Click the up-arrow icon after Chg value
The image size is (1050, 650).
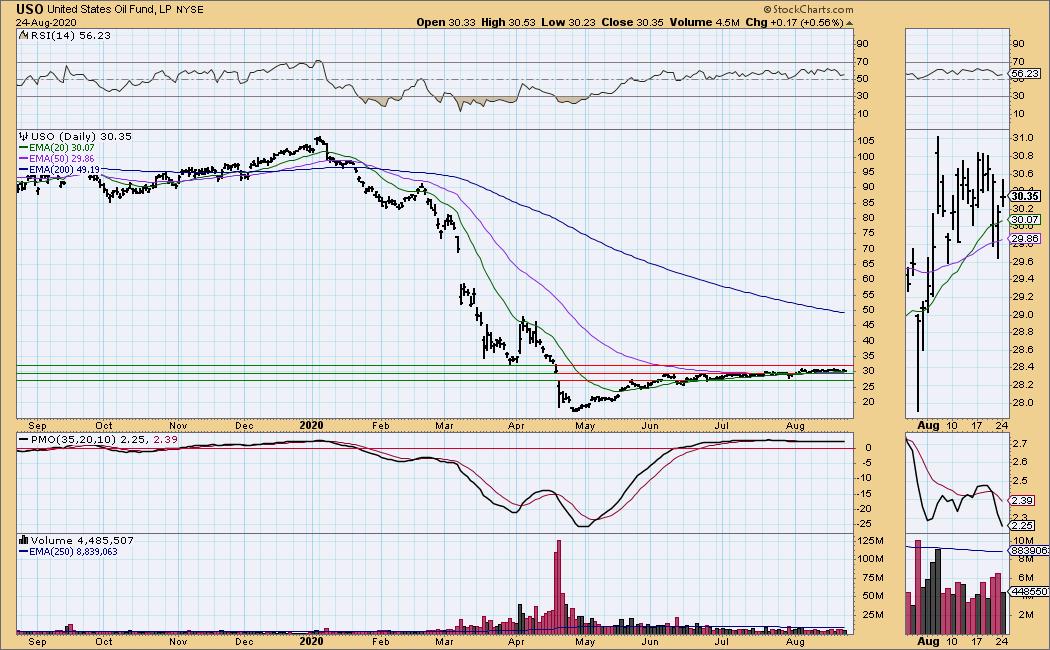pyautogui.click(x=849, y=23)
